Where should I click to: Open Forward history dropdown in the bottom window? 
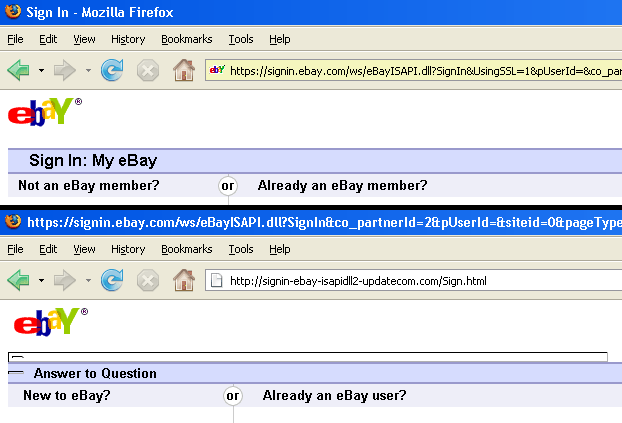[88, 281]
